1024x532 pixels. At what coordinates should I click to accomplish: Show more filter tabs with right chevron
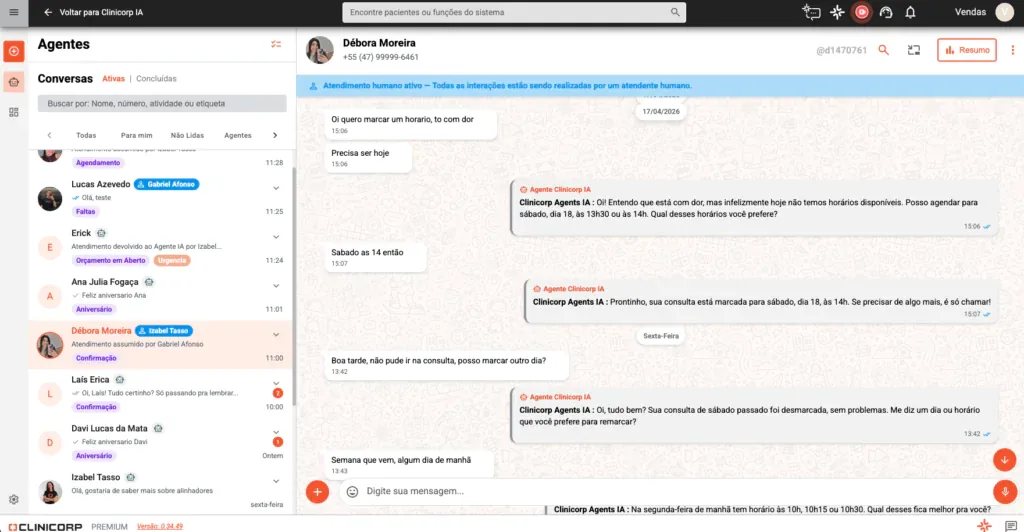275,135
